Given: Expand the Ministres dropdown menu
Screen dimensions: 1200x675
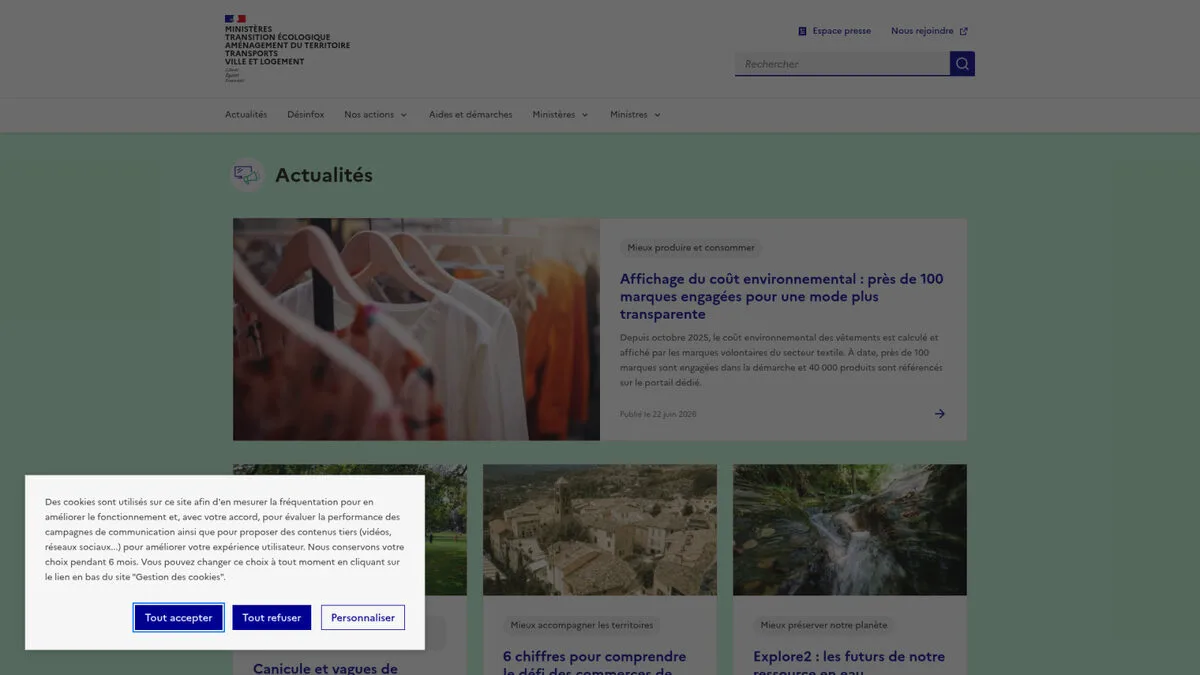Looking at the screenshot, I should pos(636,115).
